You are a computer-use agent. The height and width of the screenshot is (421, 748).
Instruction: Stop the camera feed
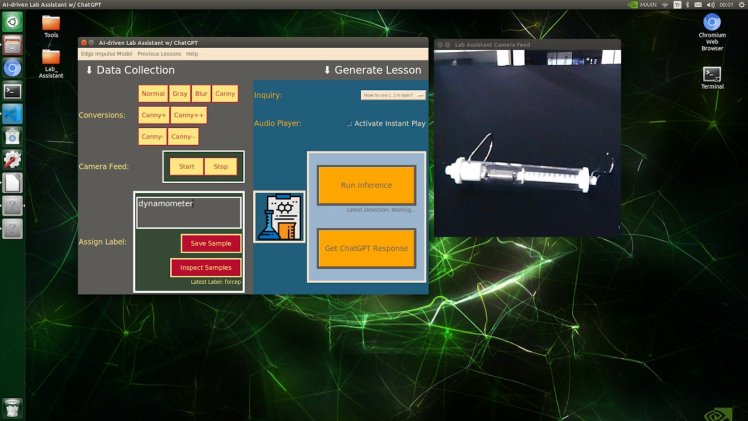[x=221, y=166]
